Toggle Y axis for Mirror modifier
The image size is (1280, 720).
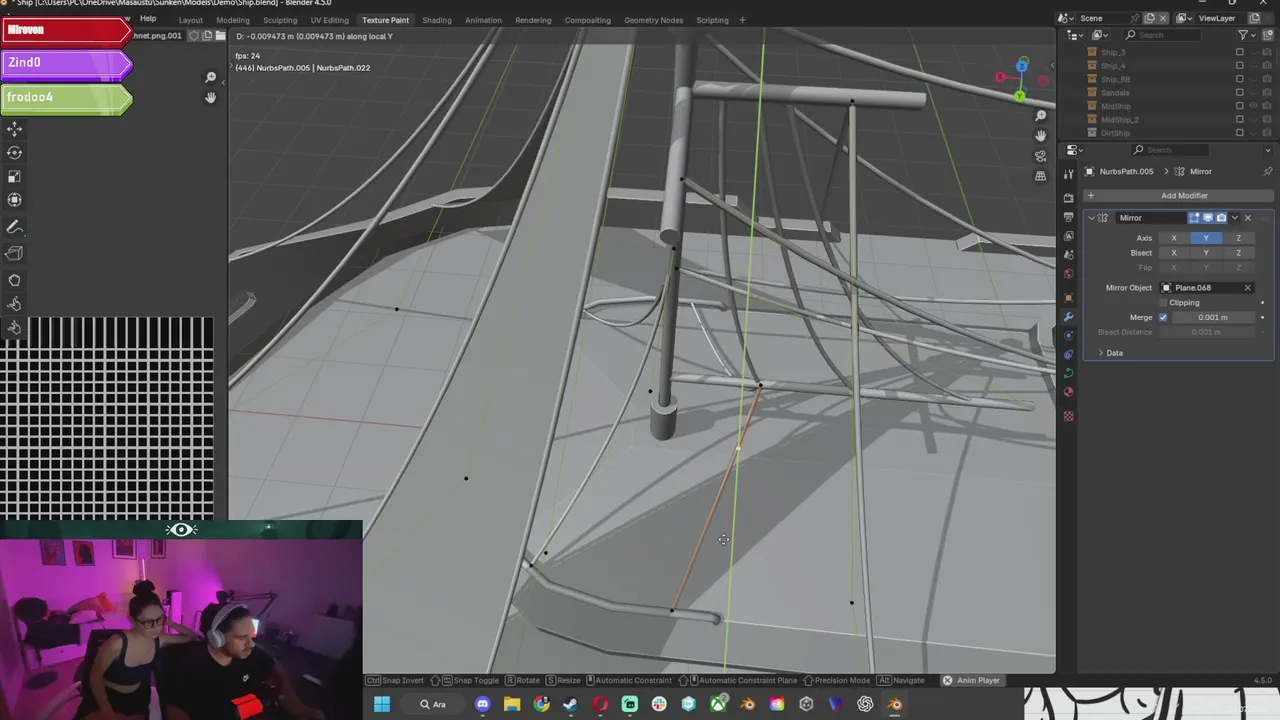[x=1206, y=238]
